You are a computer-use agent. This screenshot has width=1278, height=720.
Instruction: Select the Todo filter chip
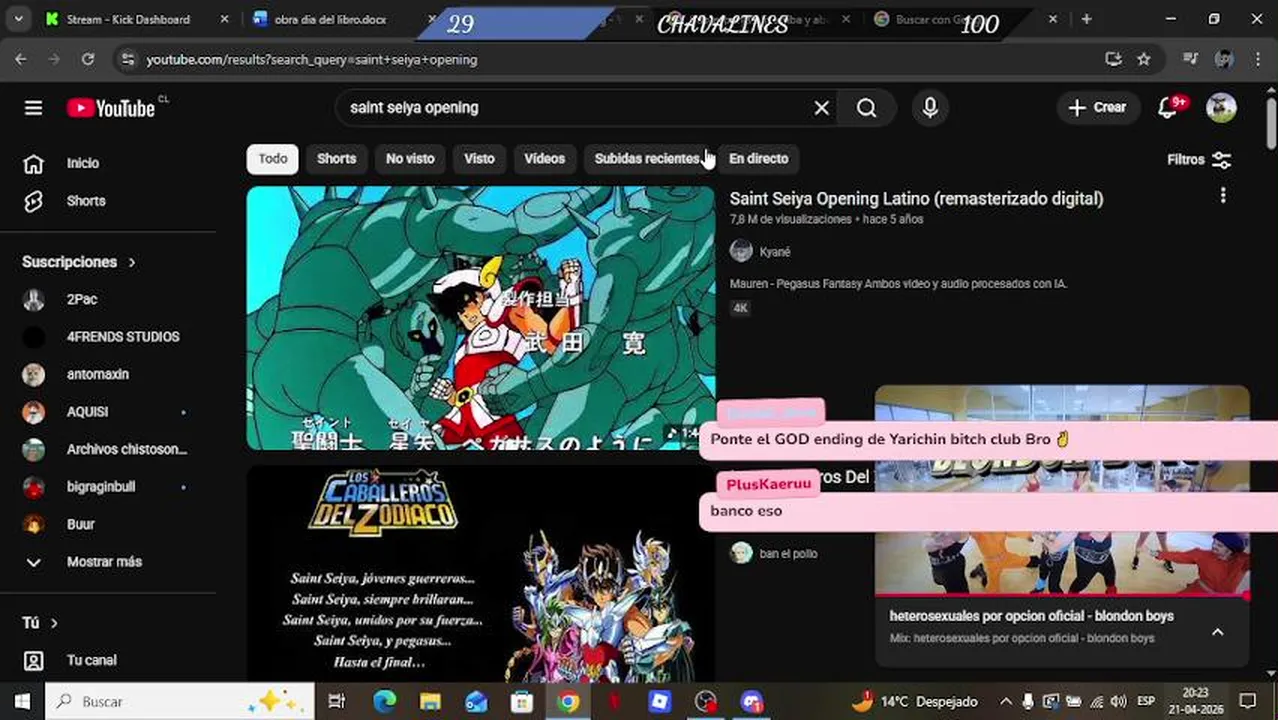[273, 159]
